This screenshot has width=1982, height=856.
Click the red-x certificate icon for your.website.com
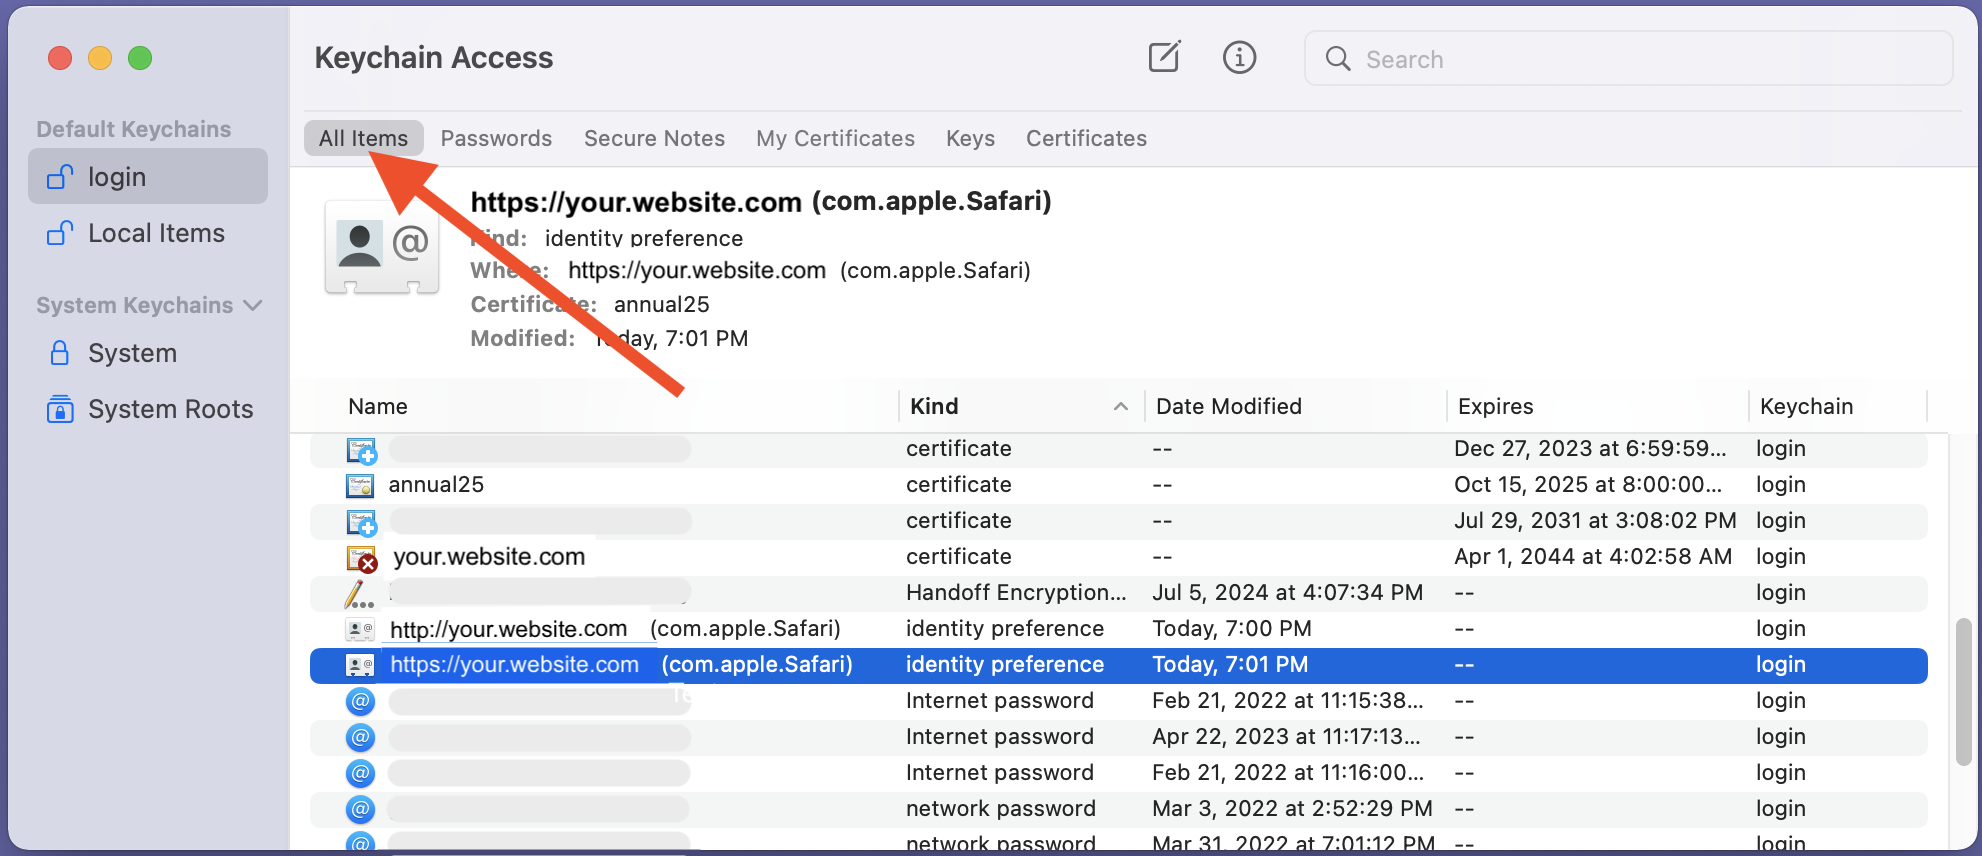pos(361,558)
